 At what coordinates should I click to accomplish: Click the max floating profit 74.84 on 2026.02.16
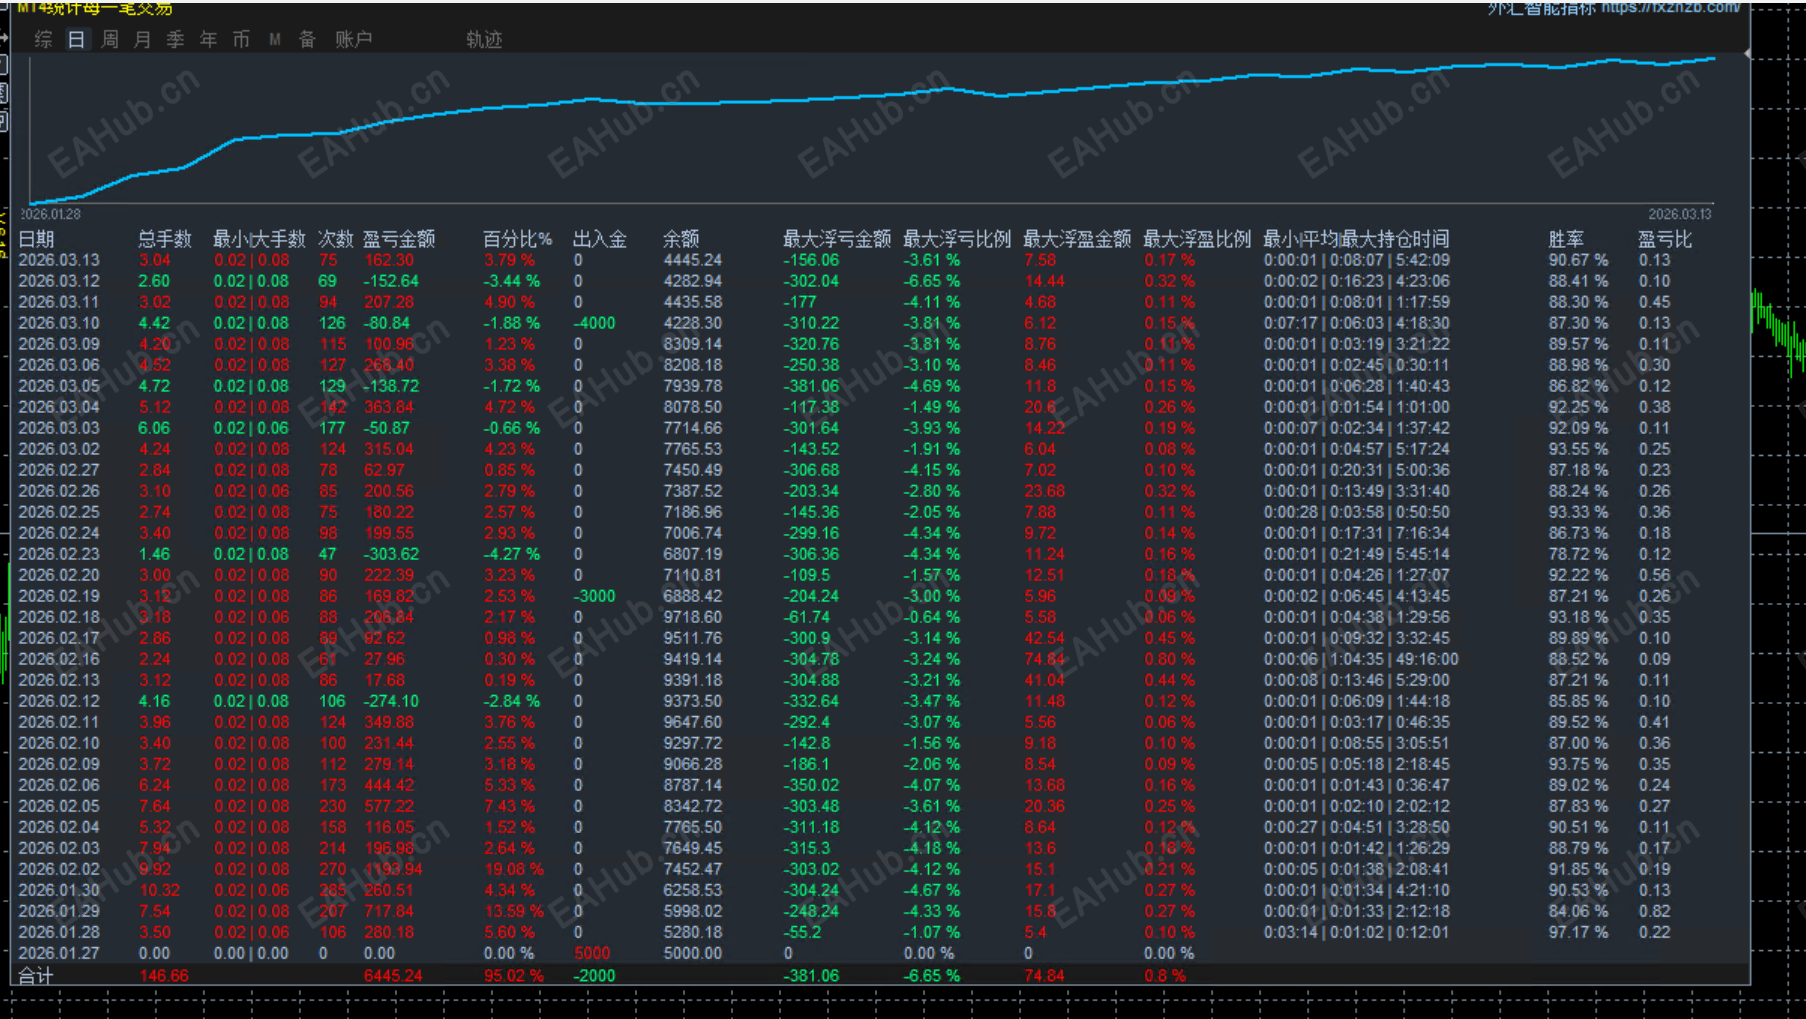coord(1044,659)
